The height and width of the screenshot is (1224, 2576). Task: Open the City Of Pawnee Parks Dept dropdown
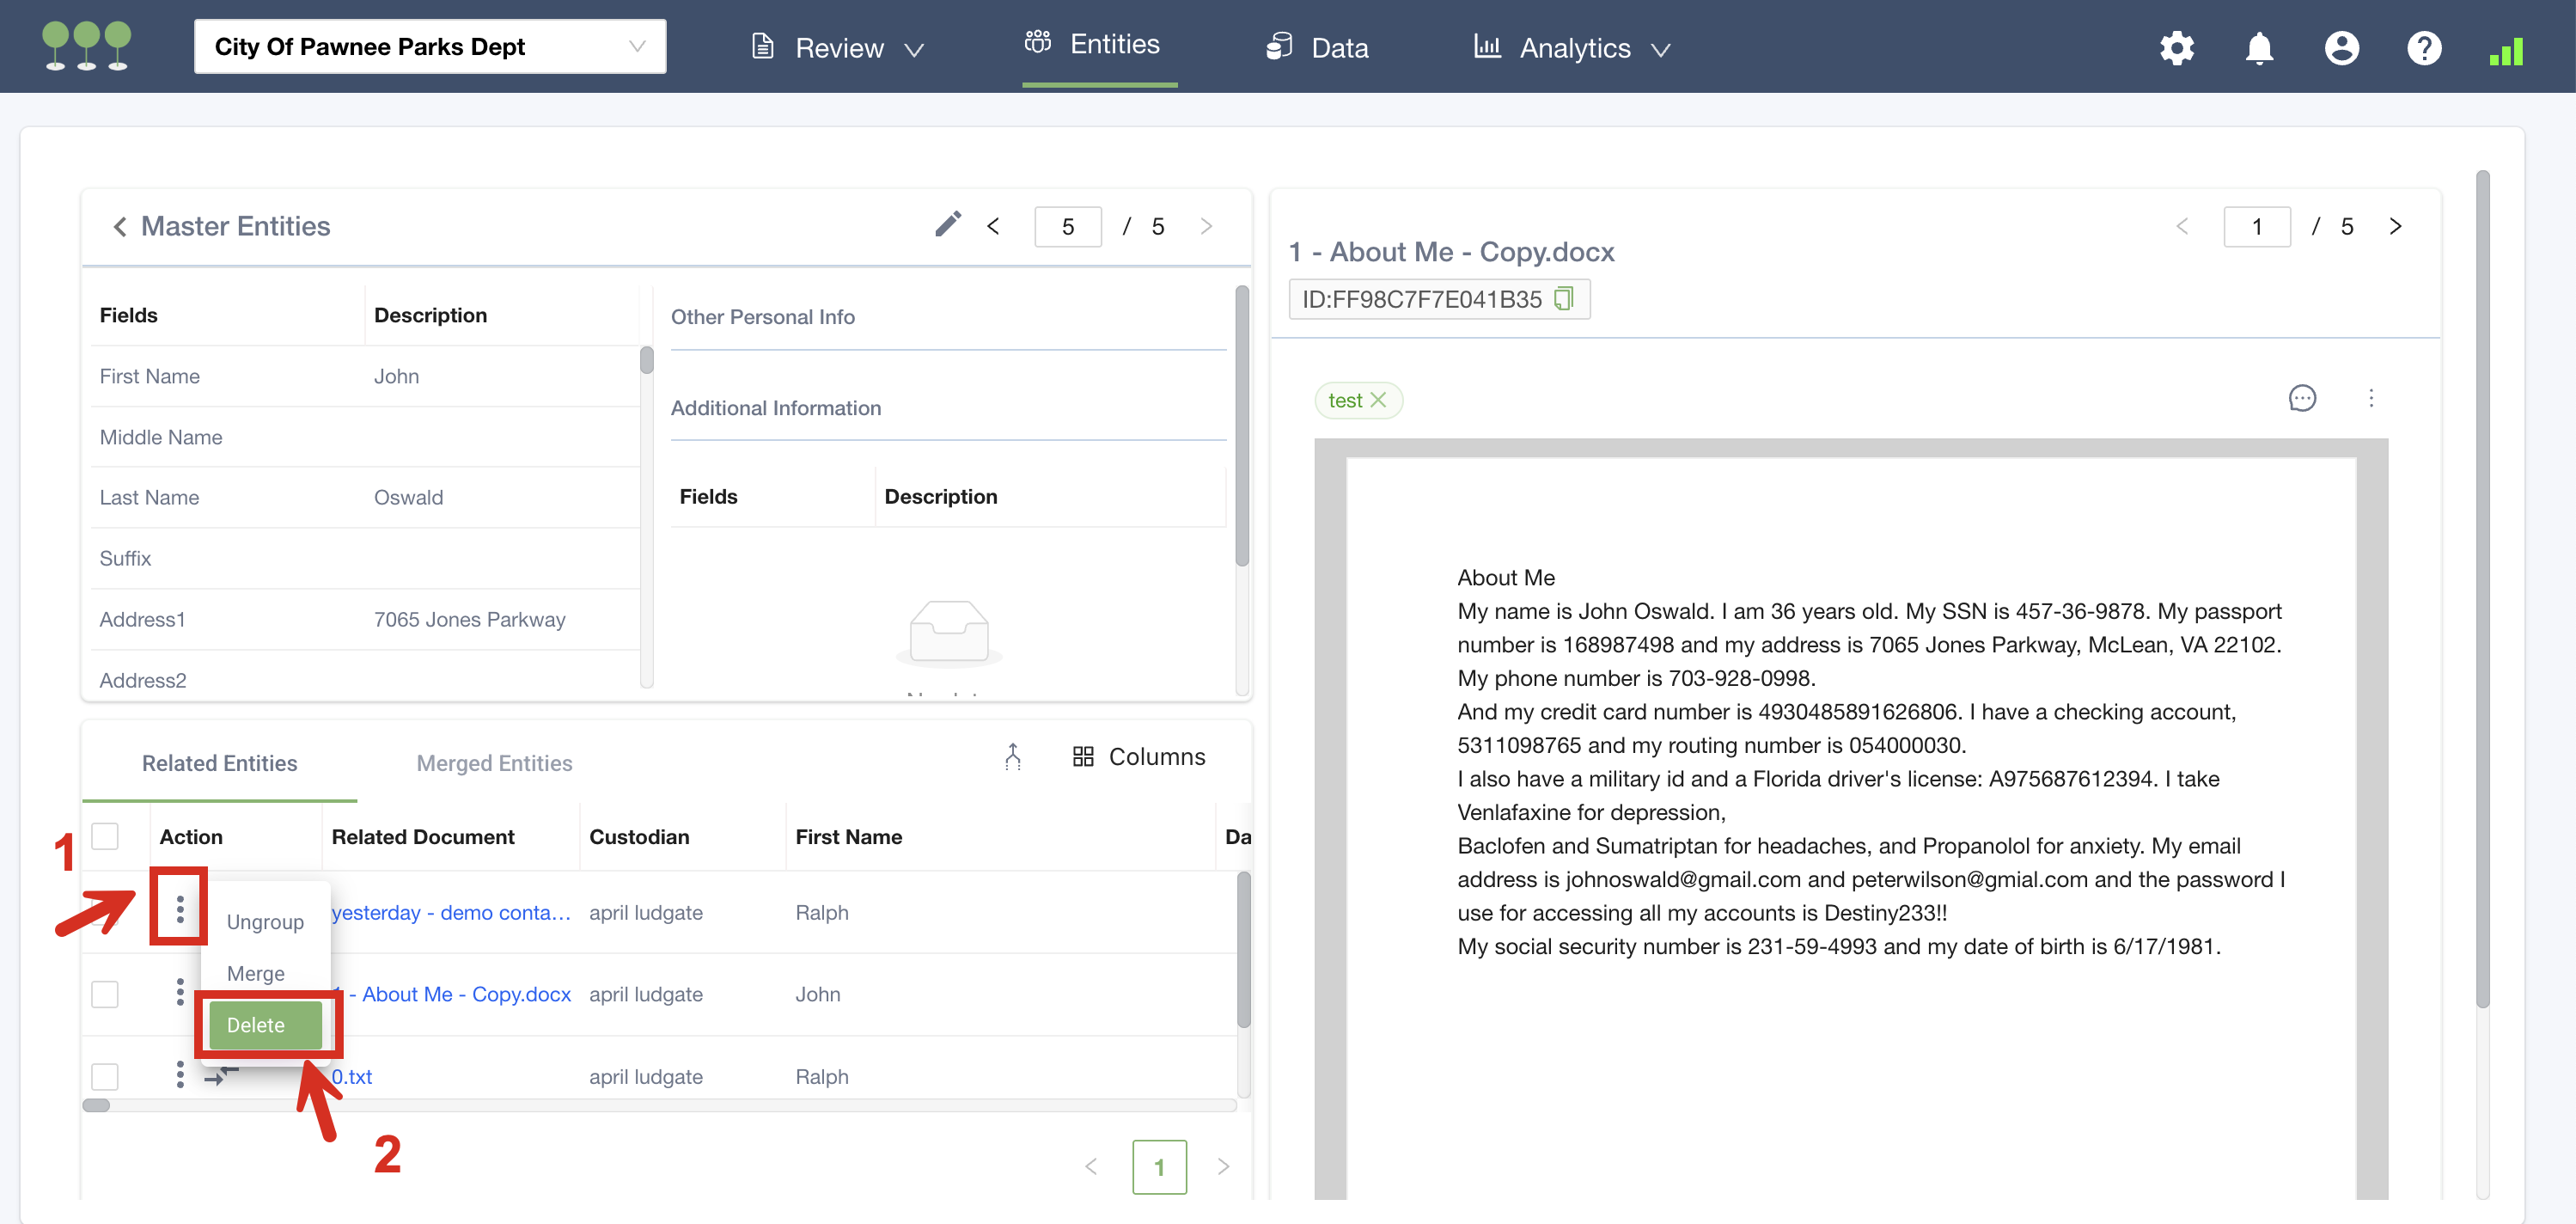[x=430, y=47]
